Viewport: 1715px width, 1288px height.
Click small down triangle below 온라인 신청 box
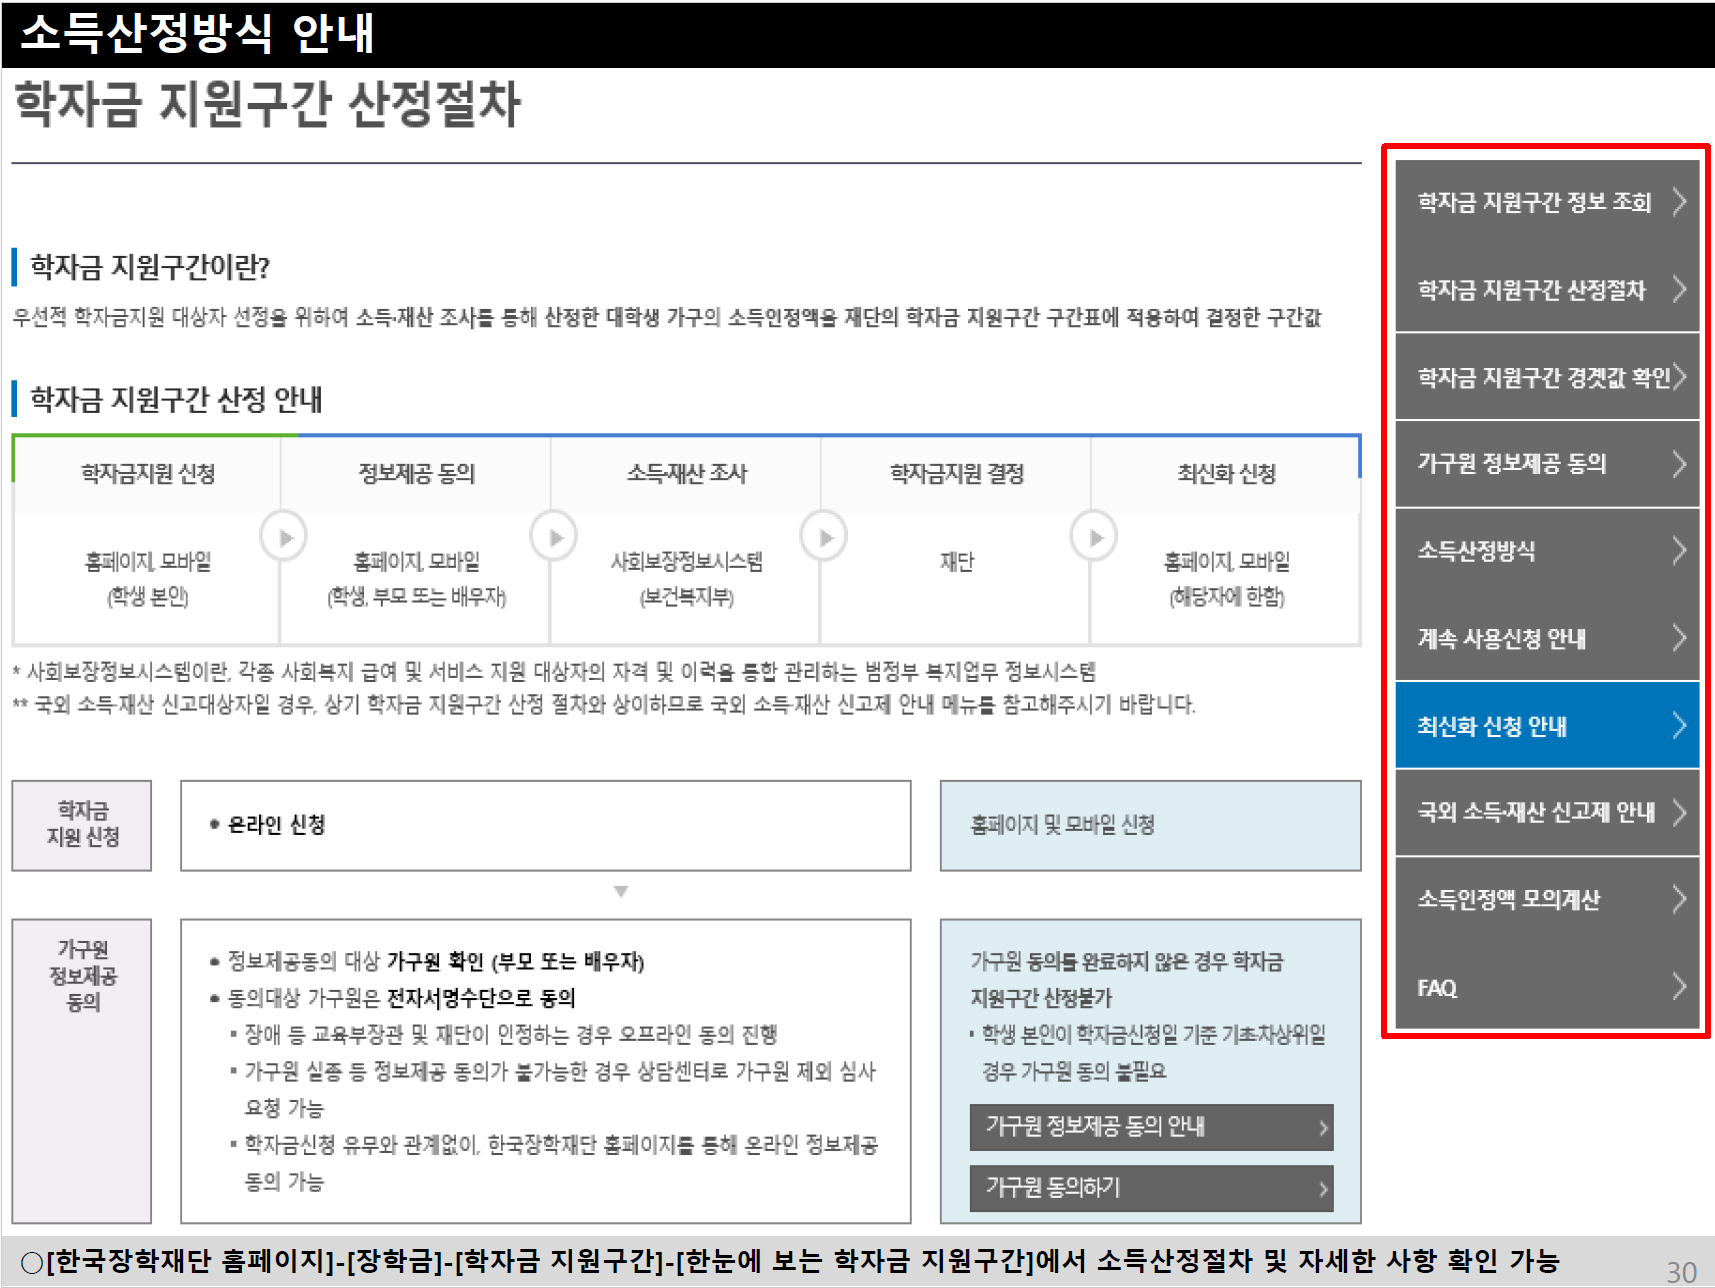tap(621, 891)
